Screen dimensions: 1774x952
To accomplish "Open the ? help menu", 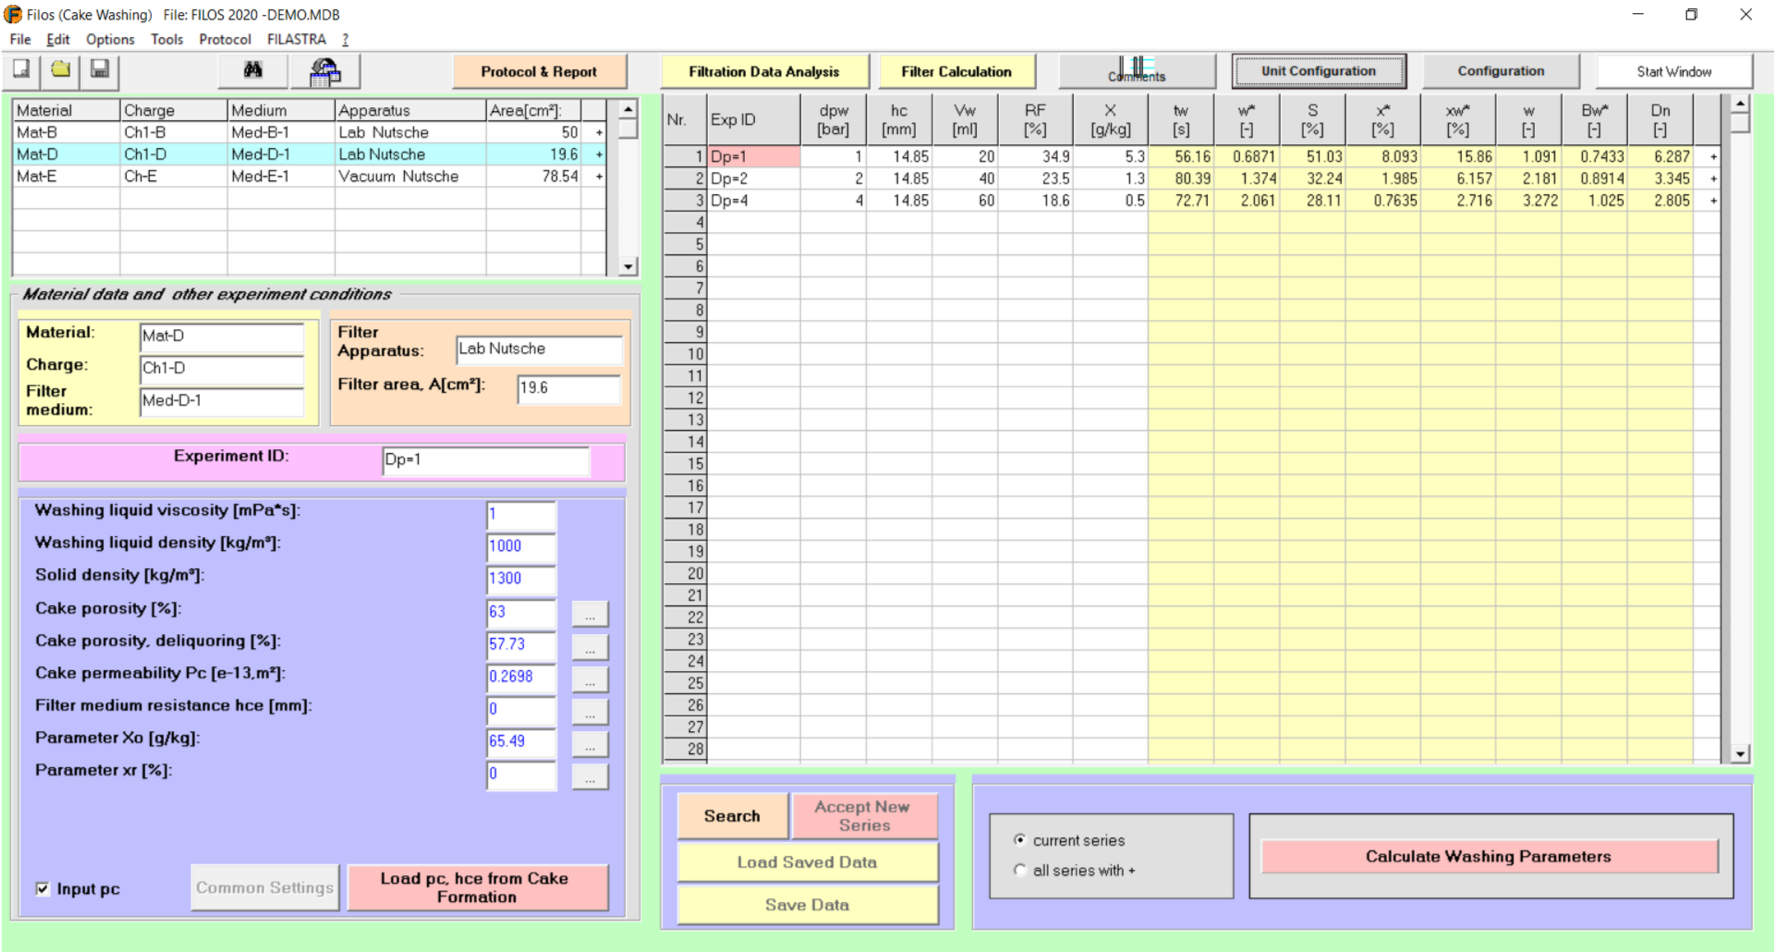I will (x=345, y=39).
